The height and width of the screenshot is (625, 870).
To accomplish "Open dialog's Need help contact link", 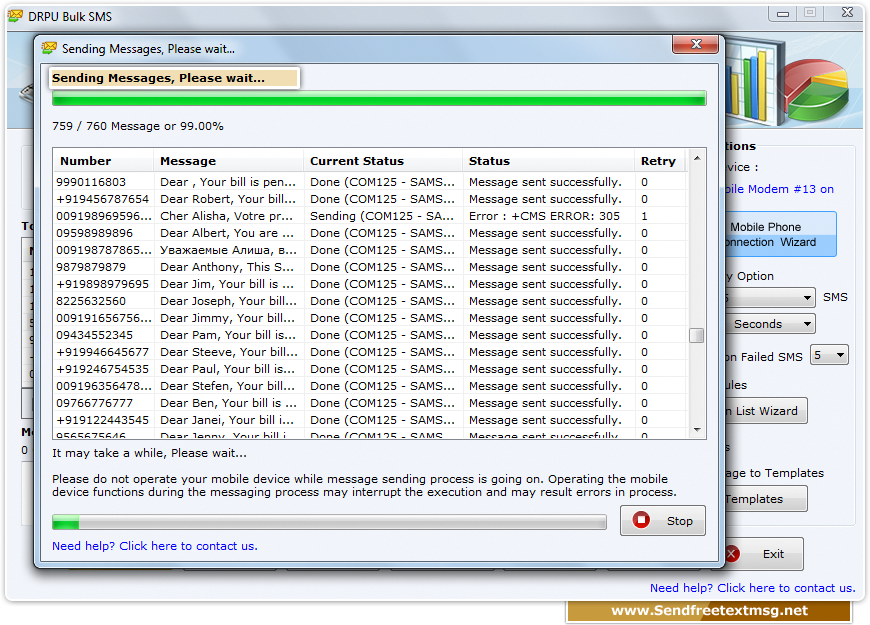I will [x=155, y=546].
